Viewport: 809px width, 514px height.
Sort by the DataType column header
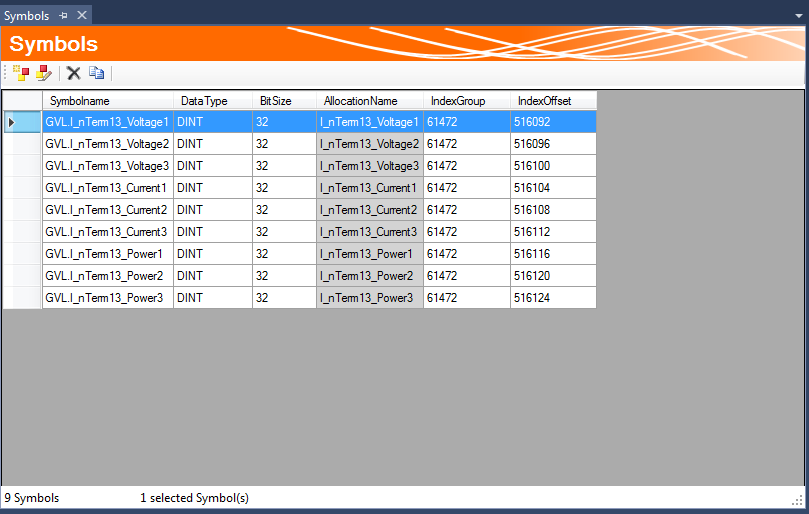[x=213, y=101]
